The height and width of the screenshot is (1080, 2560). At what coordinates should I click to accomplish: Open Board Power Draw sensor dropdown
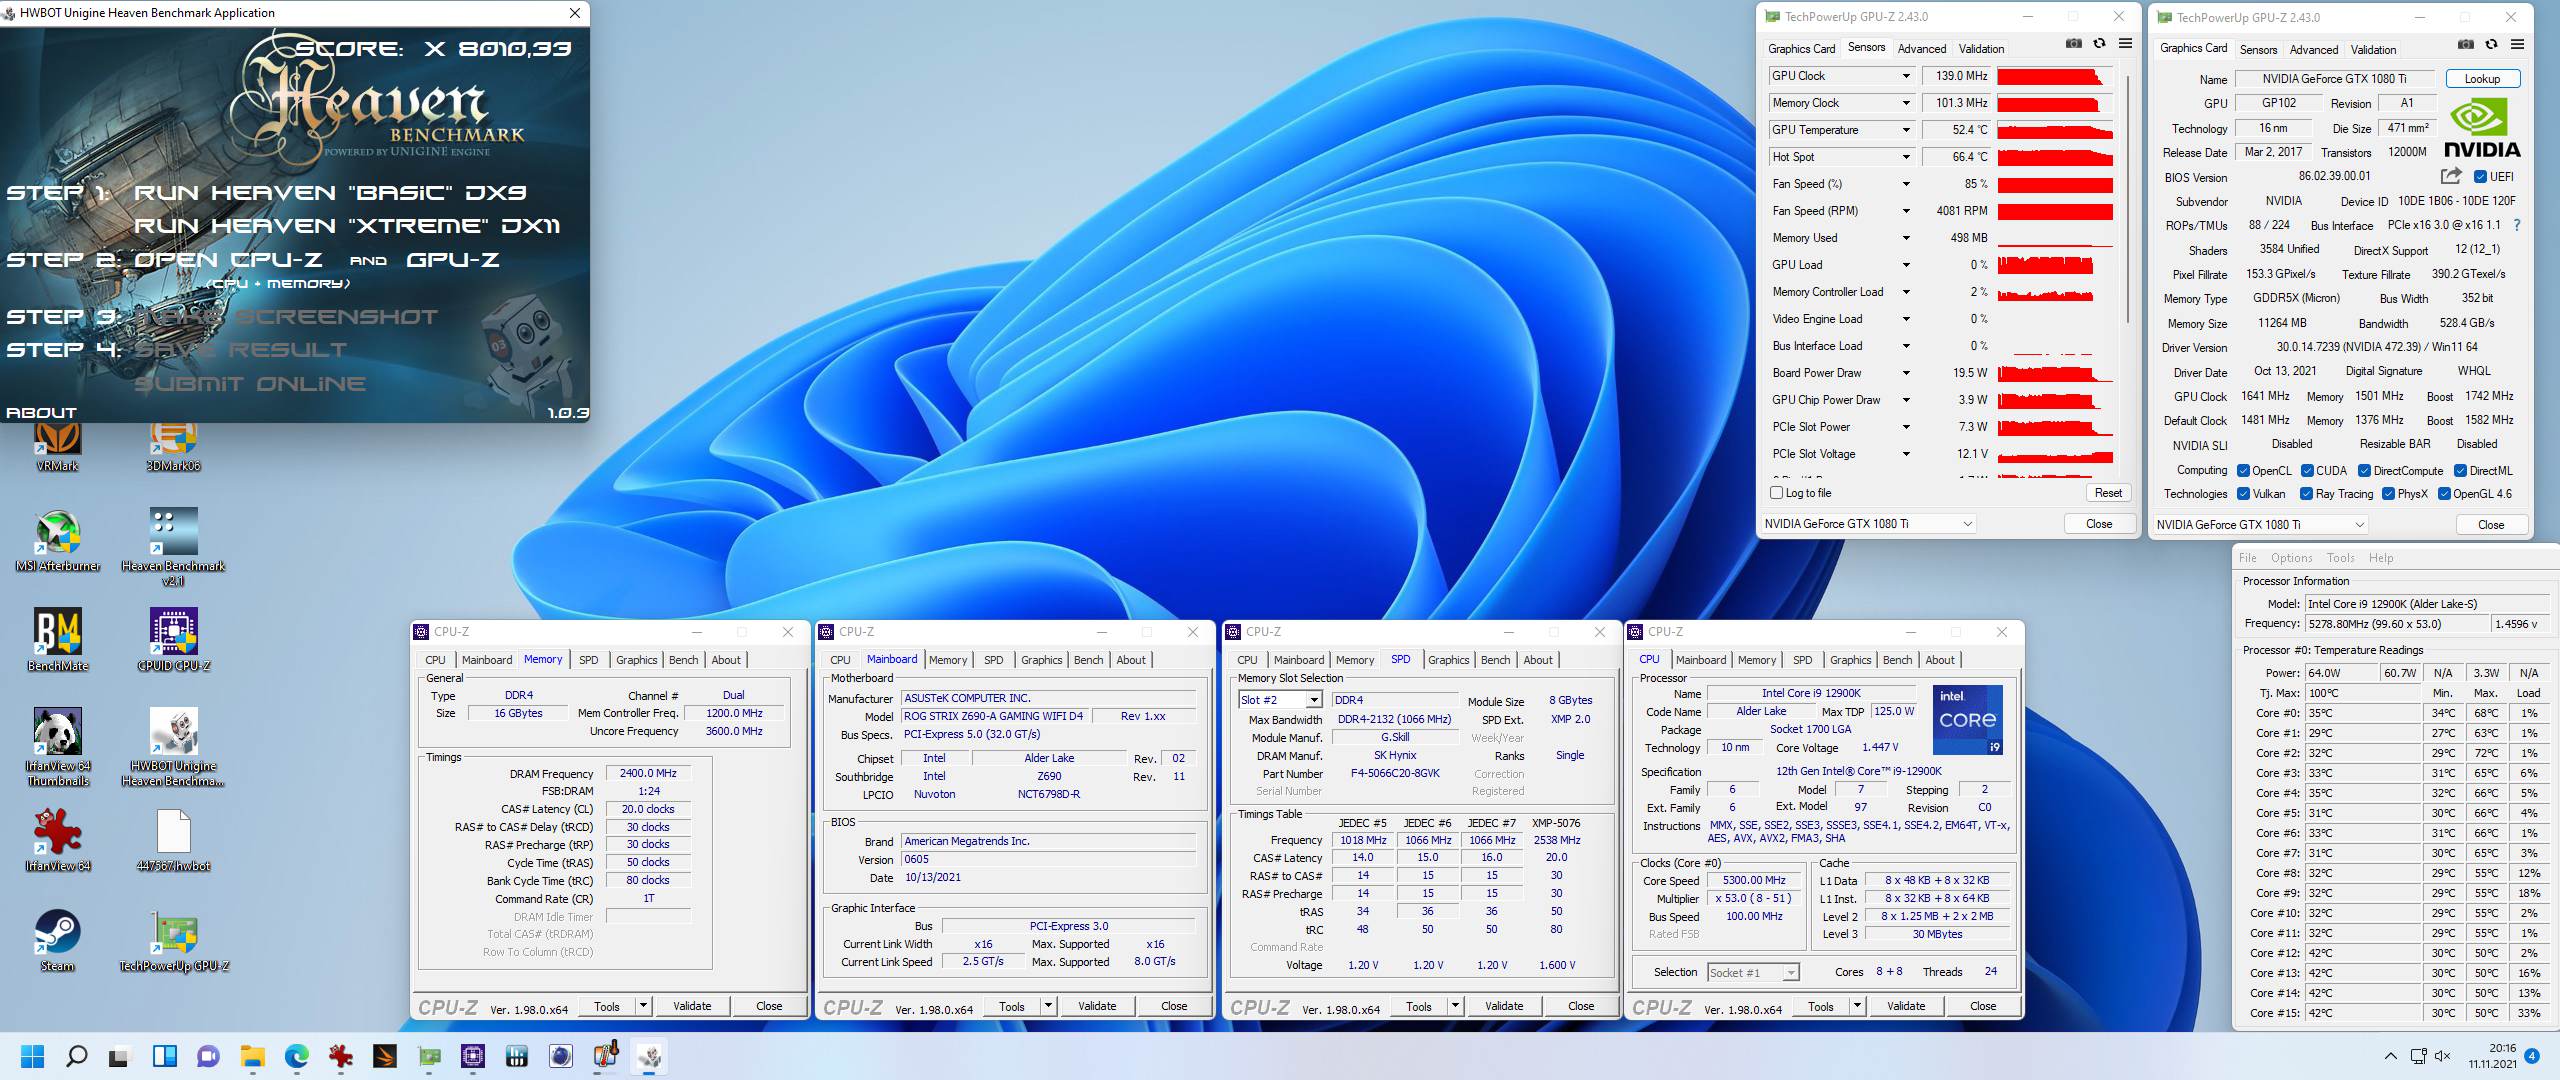tap(1905, 373)
